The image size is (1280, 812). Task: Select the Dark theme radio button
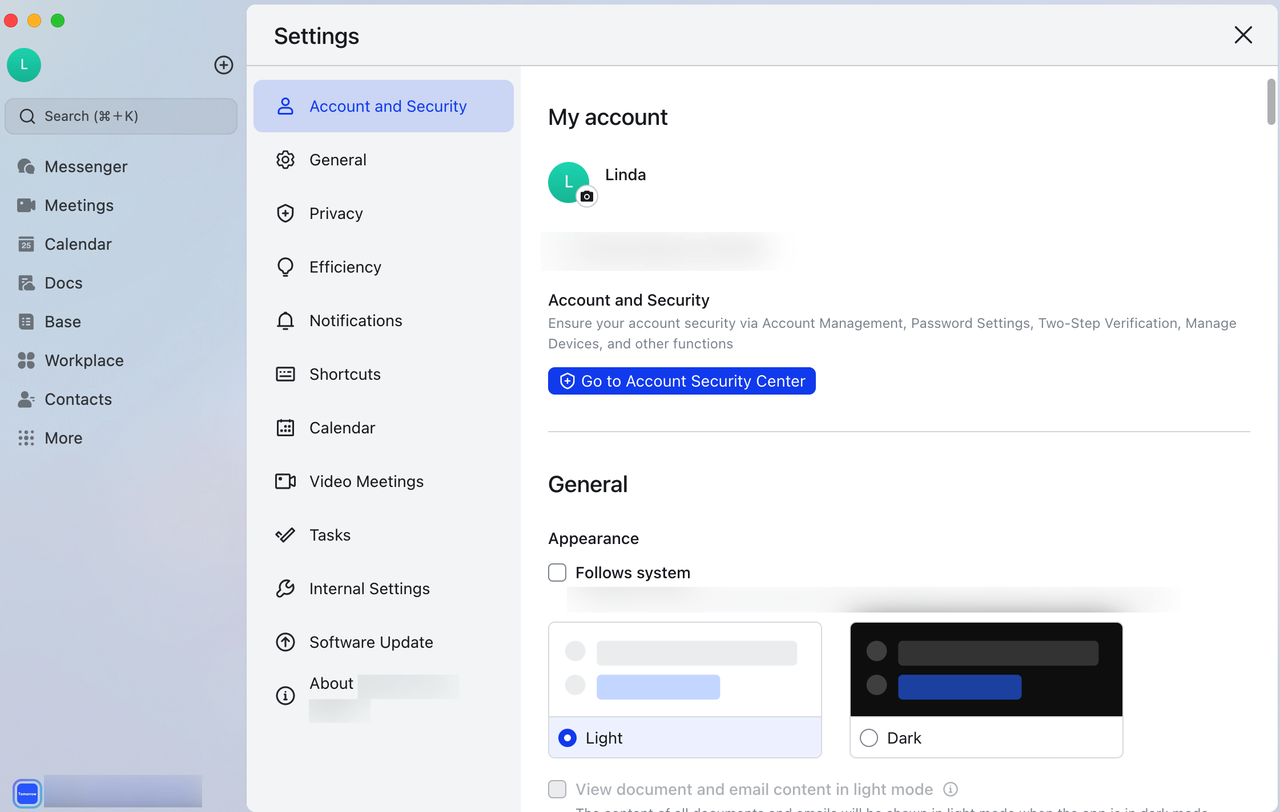tap(869, 737)
